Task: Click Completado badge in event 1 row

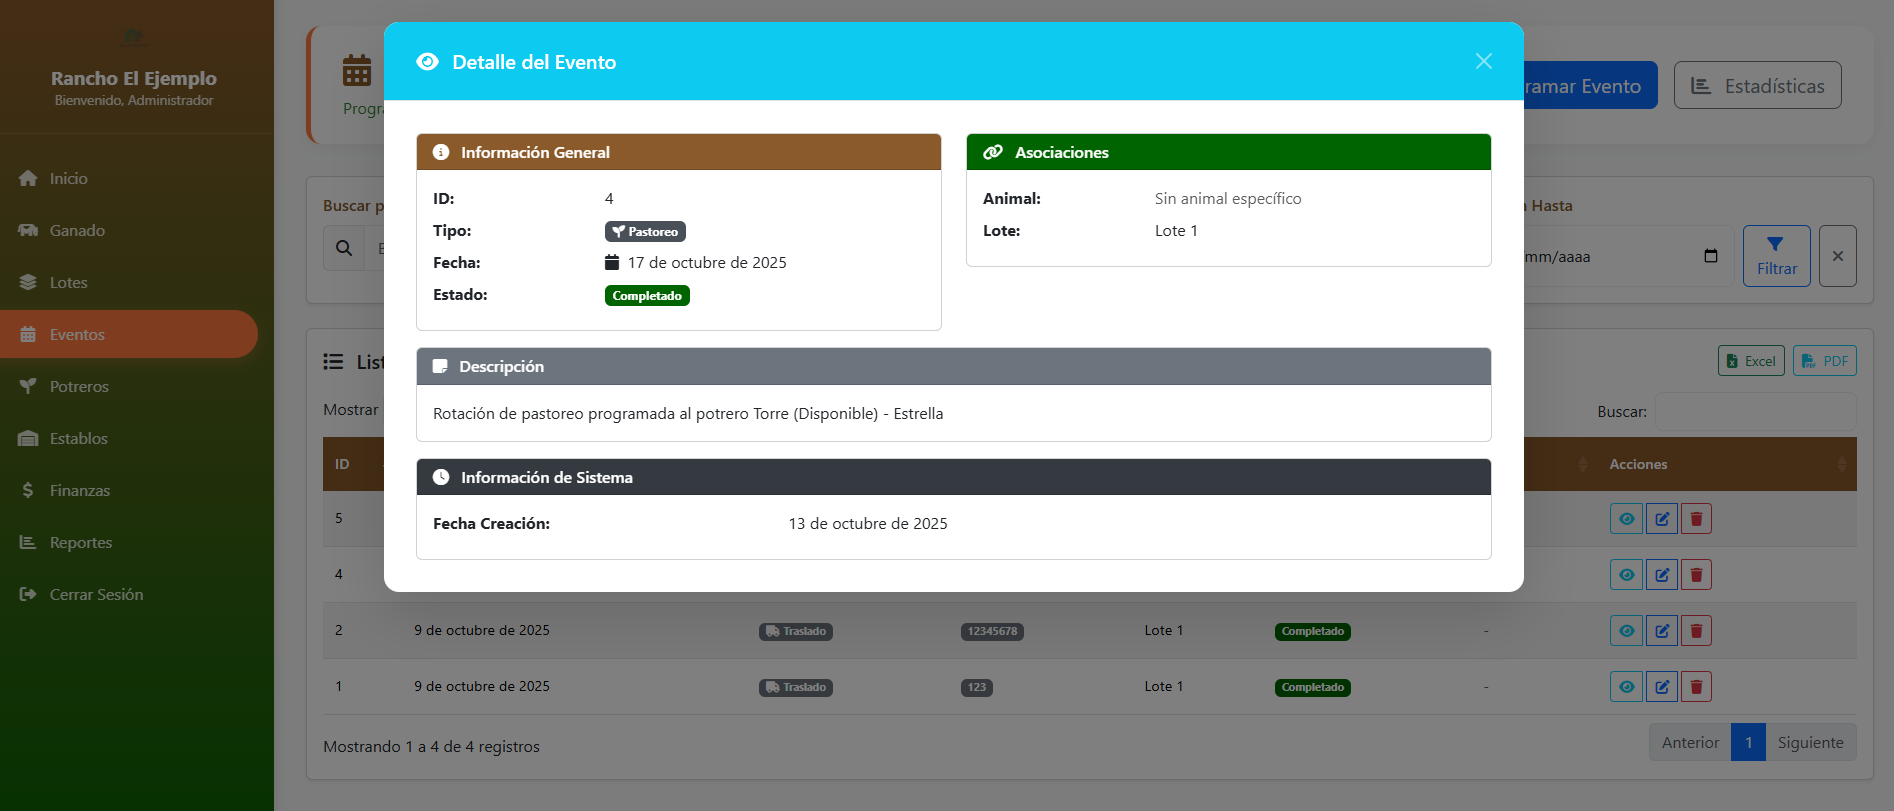Action: [x=1312, y=687]
